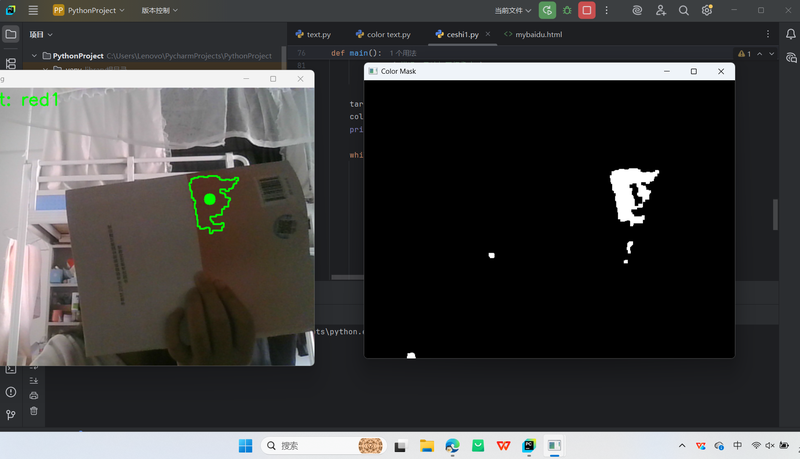Open the 版本控制 dropdown
This screenshot has width=800, height=459.
click(x=159, y=10)
